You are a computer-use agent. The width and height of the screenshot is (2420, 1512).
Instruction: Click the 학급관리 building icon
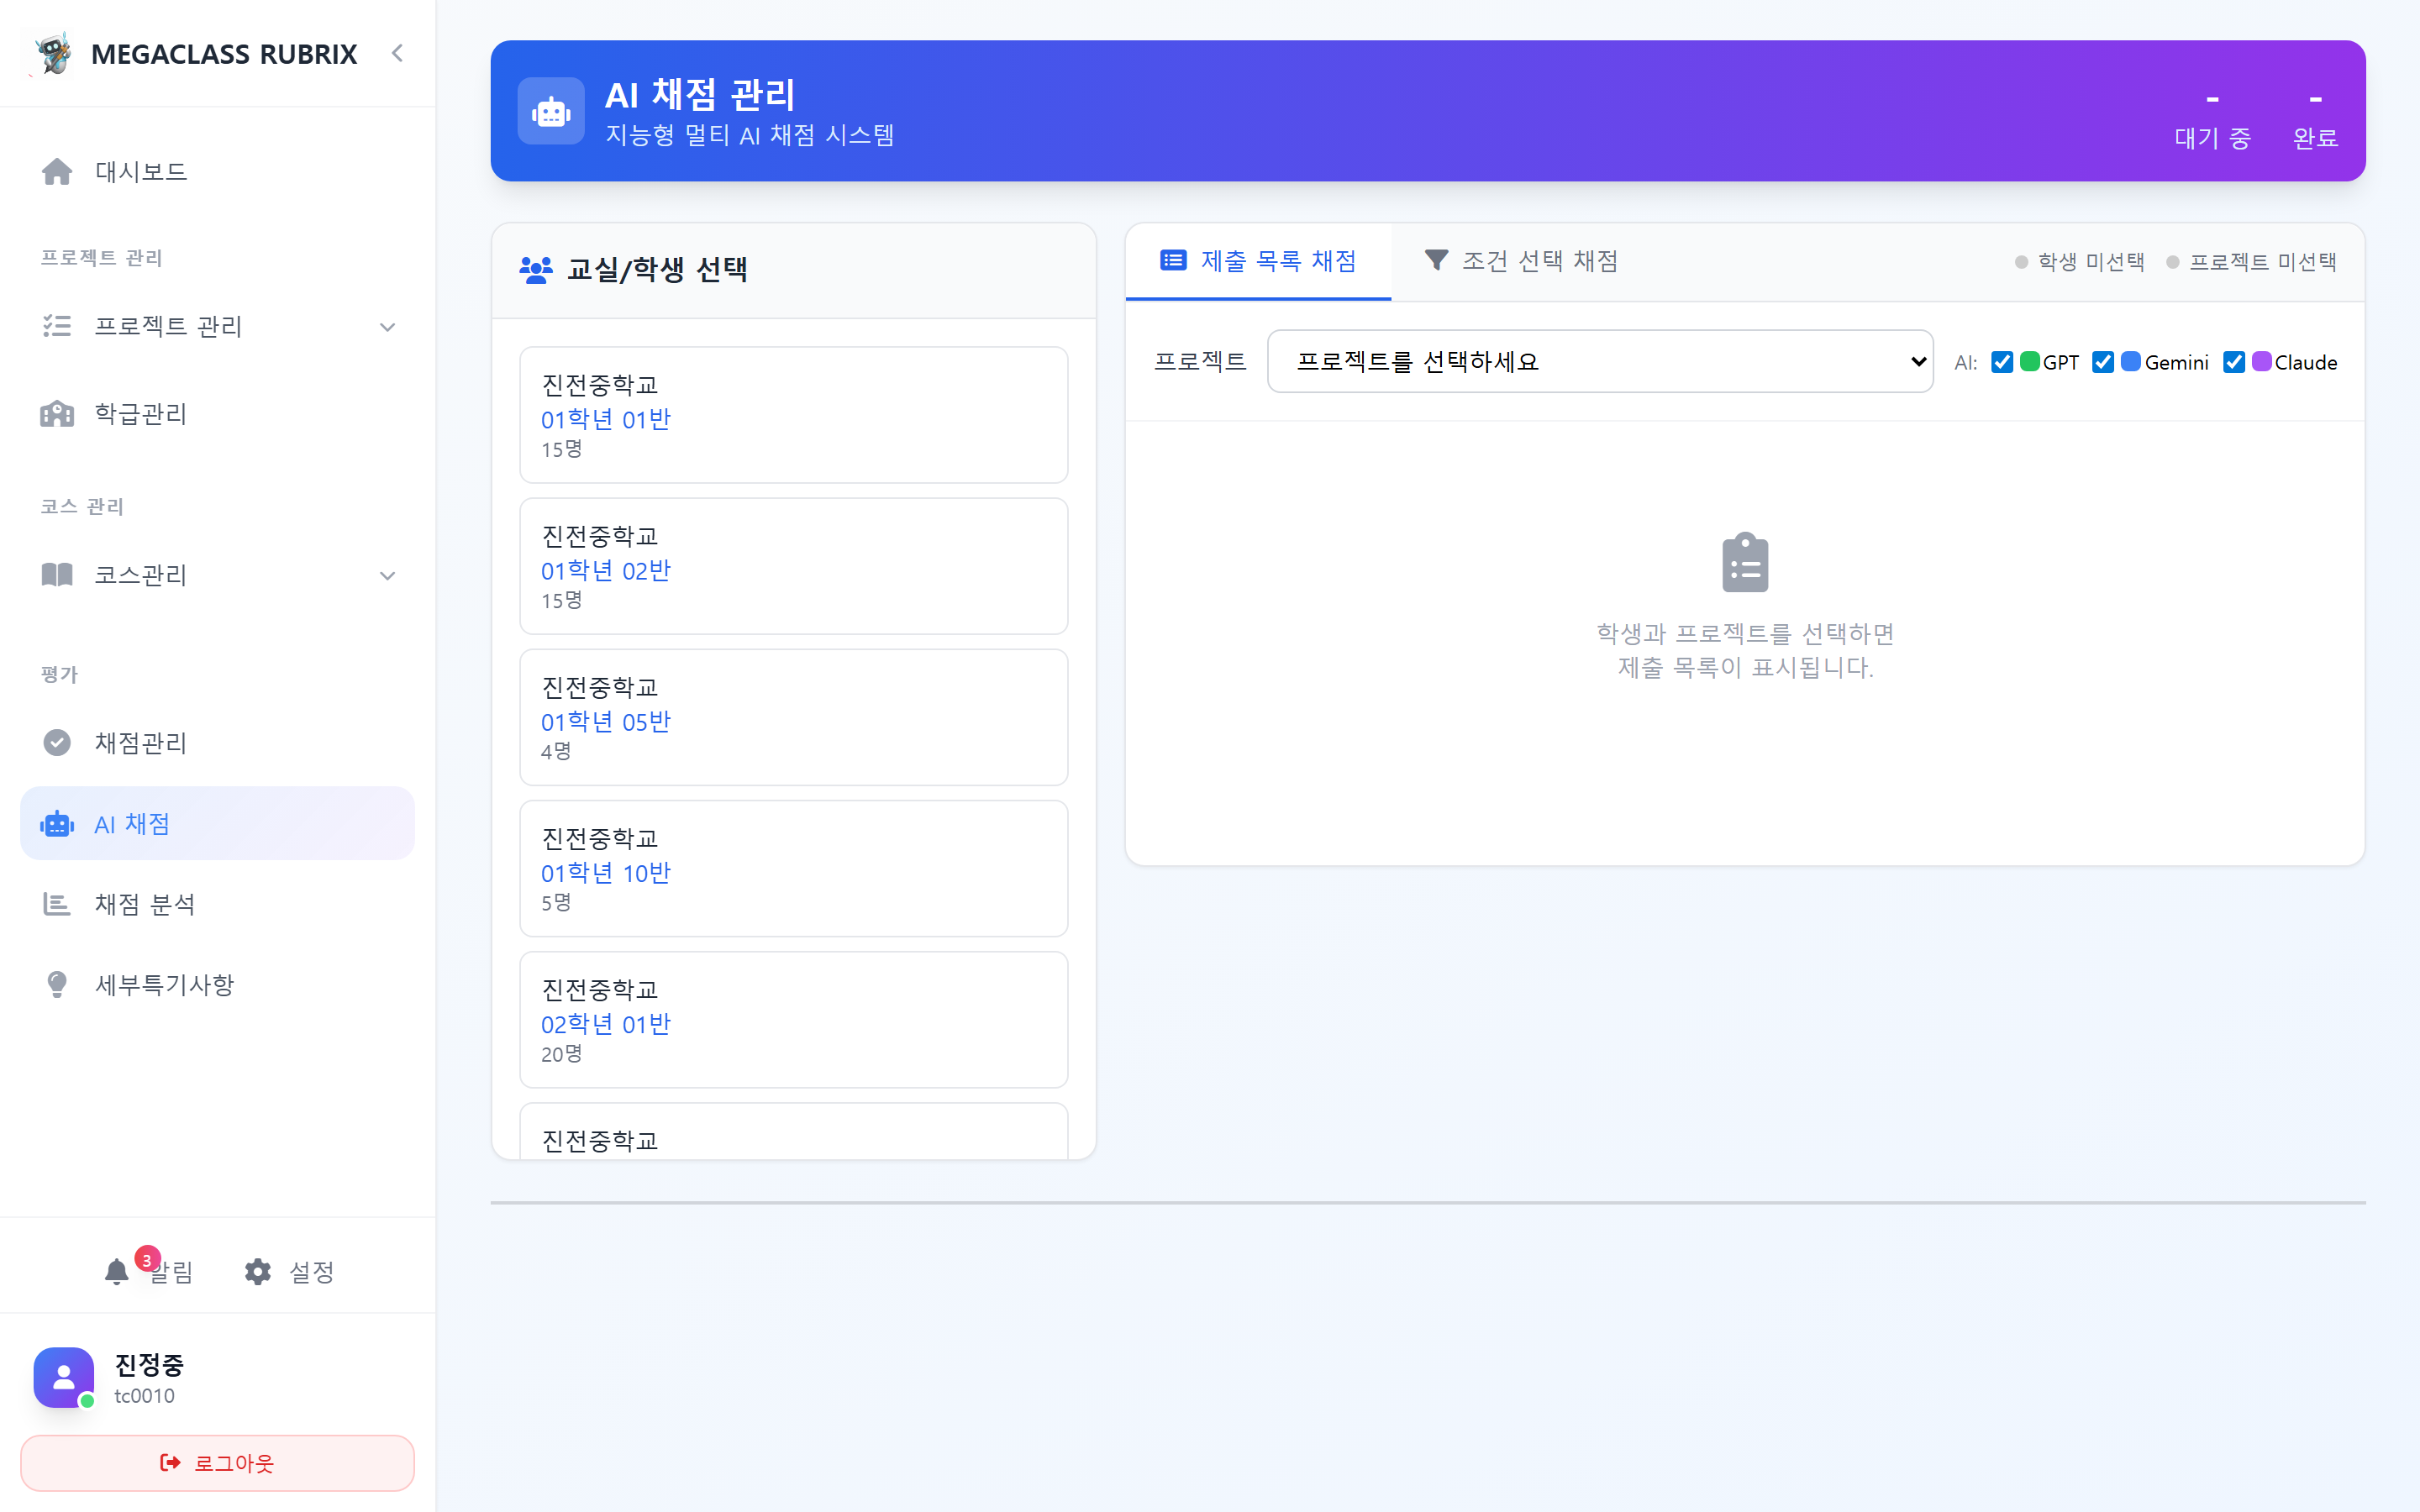pyautogui.click(x=57, y=414)
